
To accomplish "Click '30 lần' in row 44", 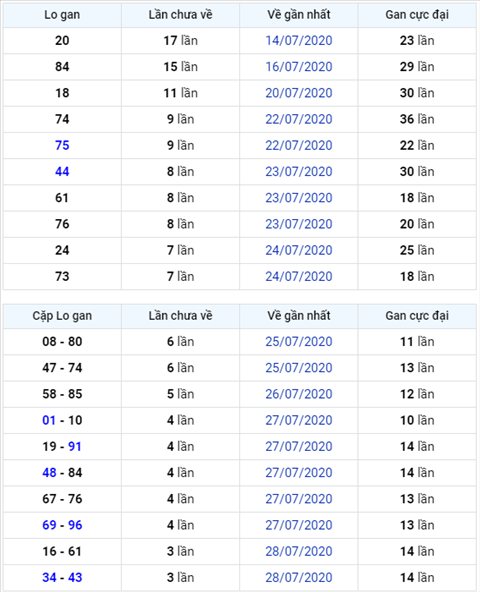I will [417, 171].
